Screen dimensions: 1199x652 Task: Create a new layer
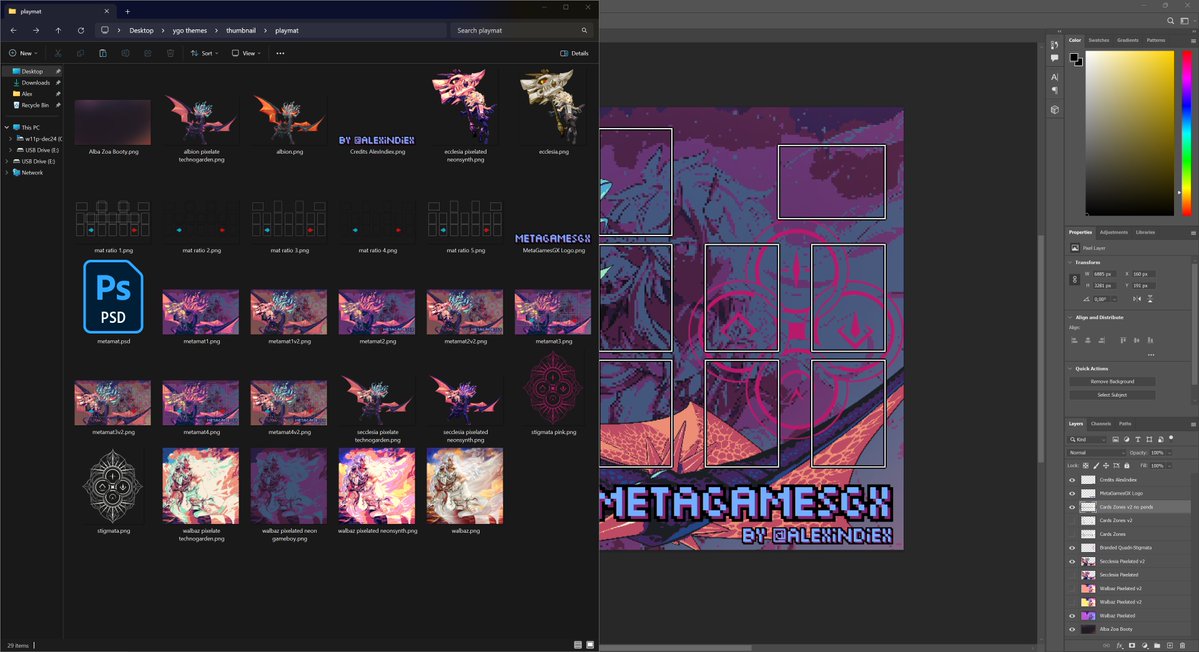click(1170, 646)
